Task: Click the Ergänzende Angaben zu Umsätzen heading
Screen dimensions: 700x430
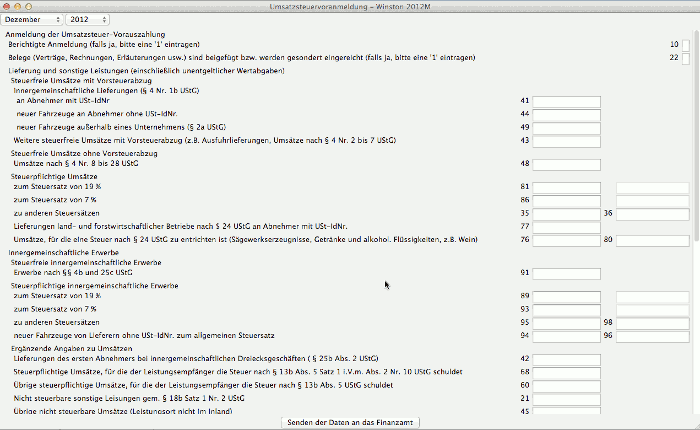Action: tap(71, 348)
